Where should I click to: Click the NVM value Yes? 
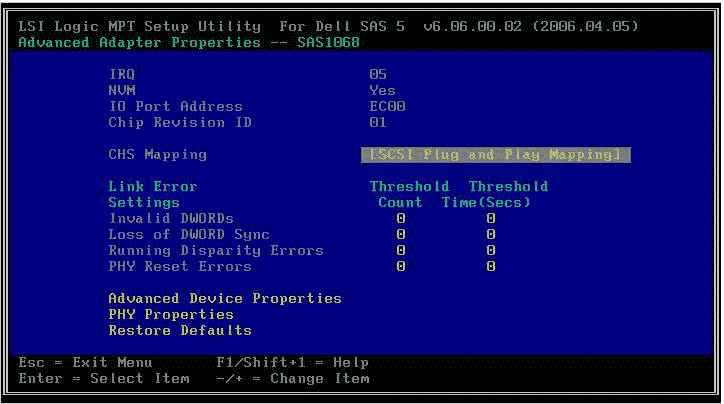point(382,90)
